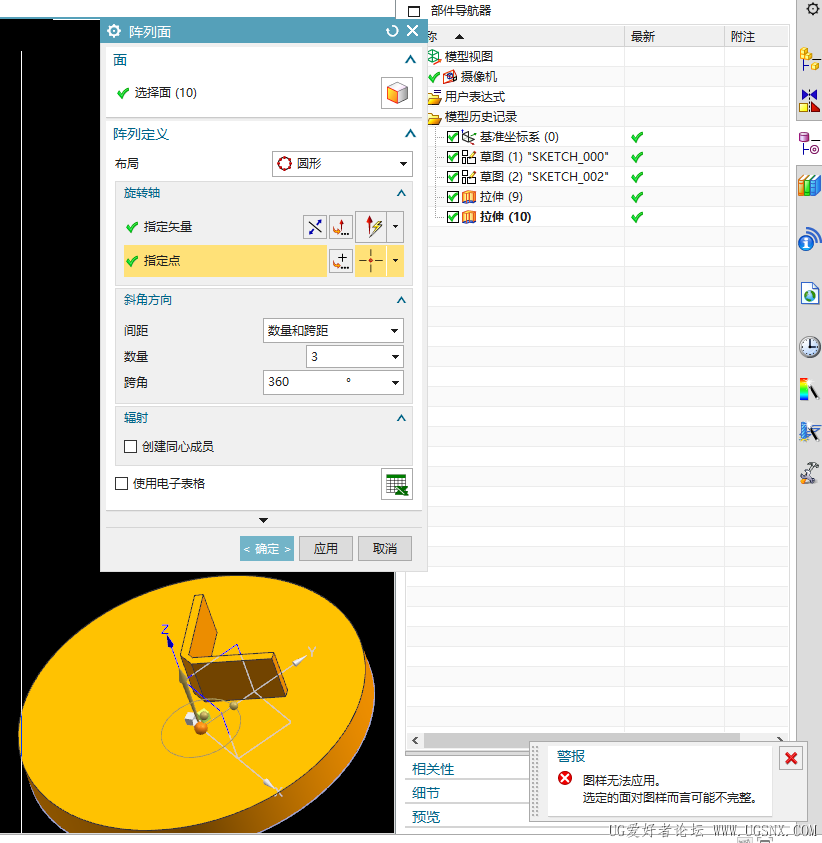Viewport: 822px width, 843px height.
Task: Uncheck the SKETCH_000 feature checkbox
Action: [453, 157]
